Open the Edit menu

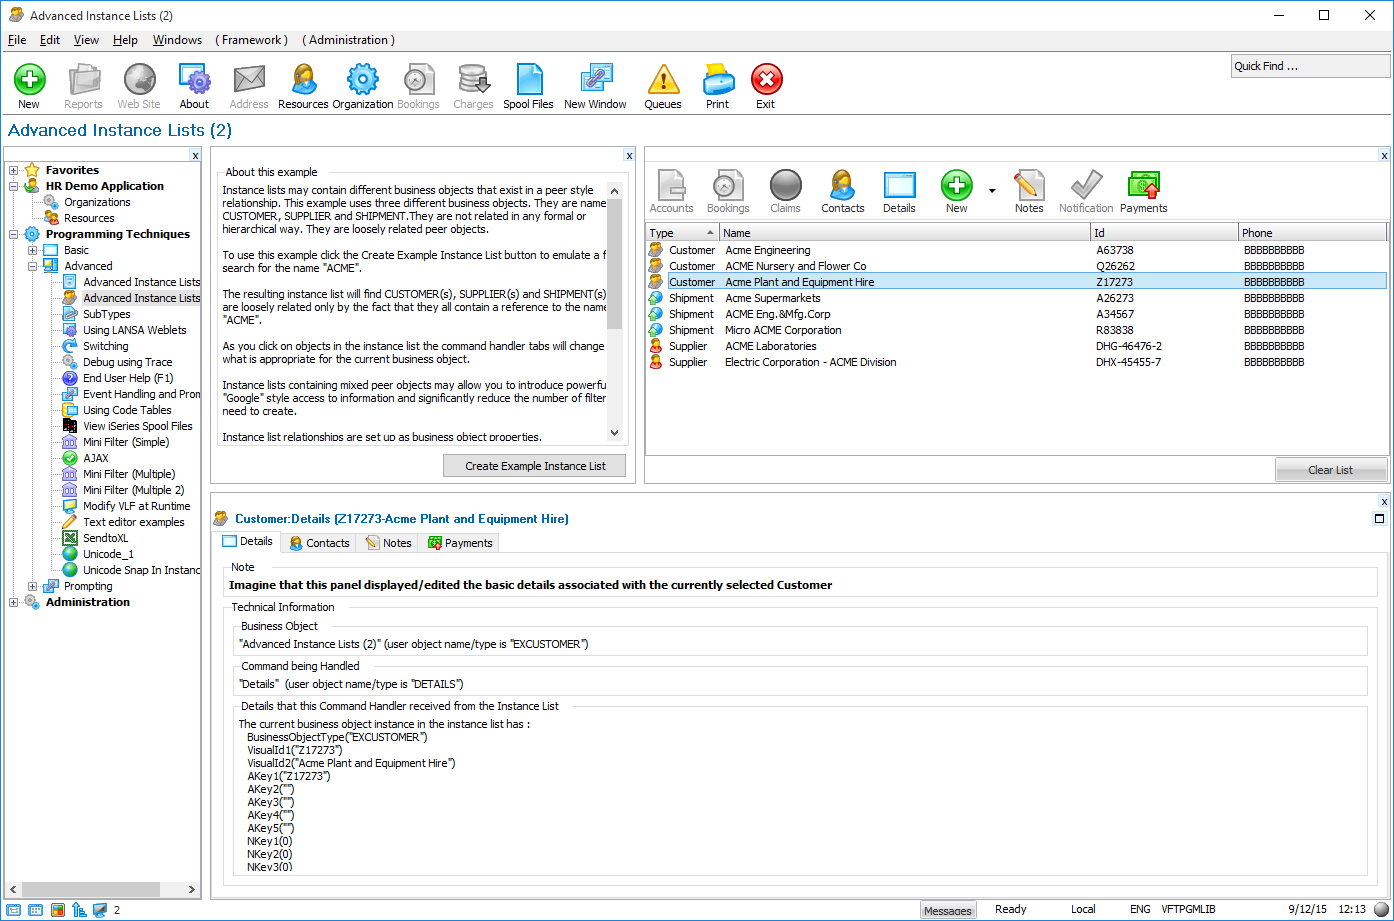[50, 40]
